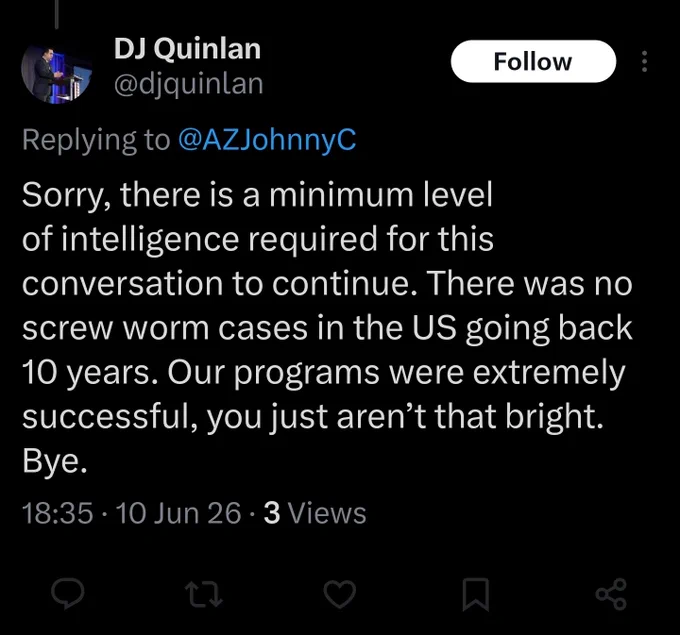Repost this tweet using the retweet icon
Image resolution: width=680 pixels, height=635 pixels.
[204, 595]
